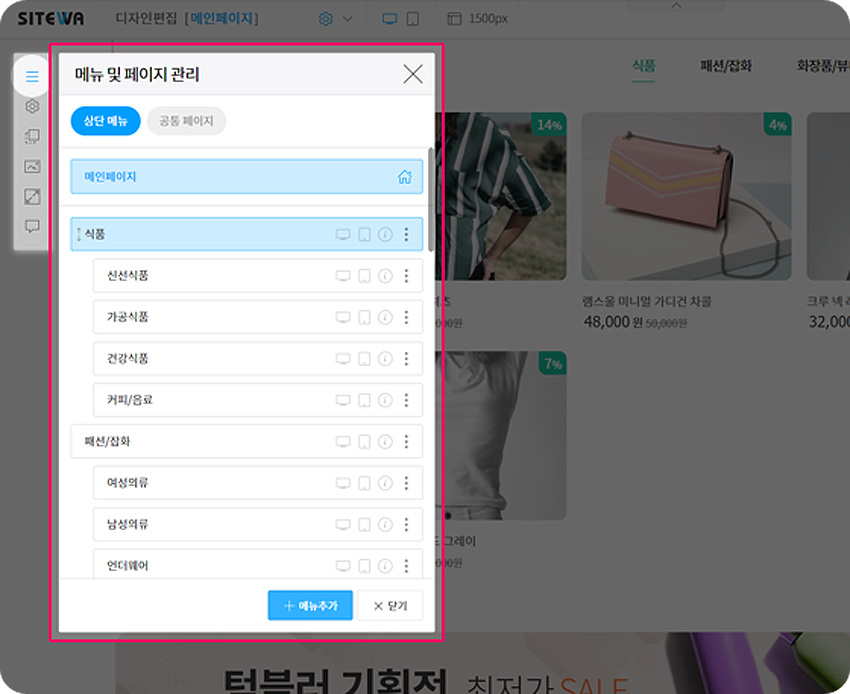Viewport: 850px width, 694px height.
Task: Select the page management icon in the sidebar
Action: pyautogui.click(x=31, y=136)
